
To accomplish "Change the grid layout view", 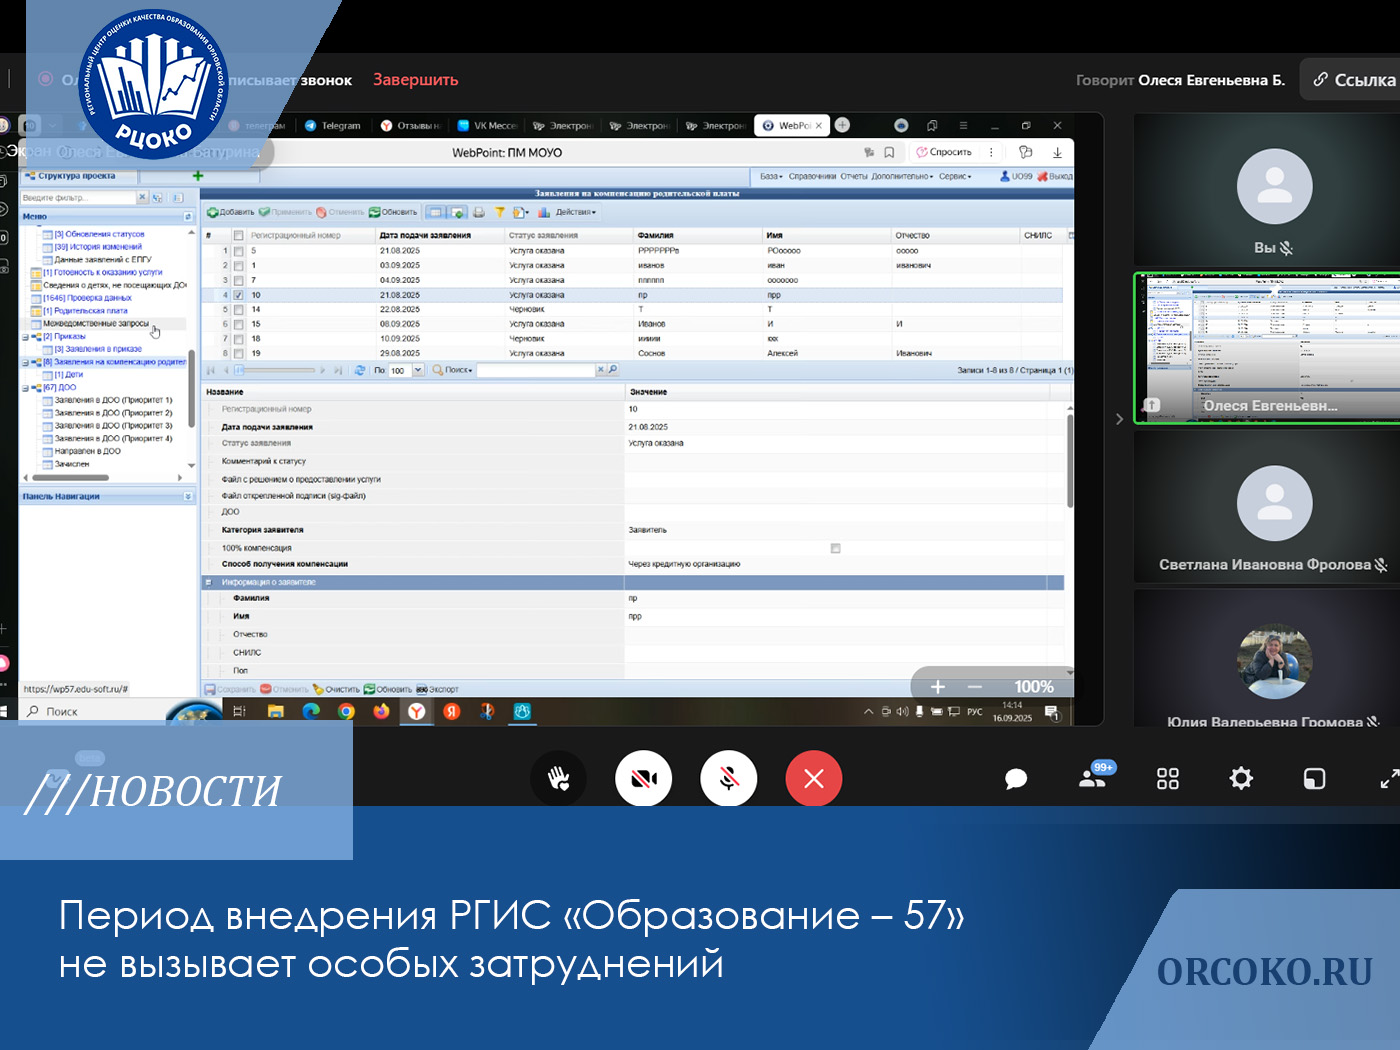I will tap(1168, 779).
